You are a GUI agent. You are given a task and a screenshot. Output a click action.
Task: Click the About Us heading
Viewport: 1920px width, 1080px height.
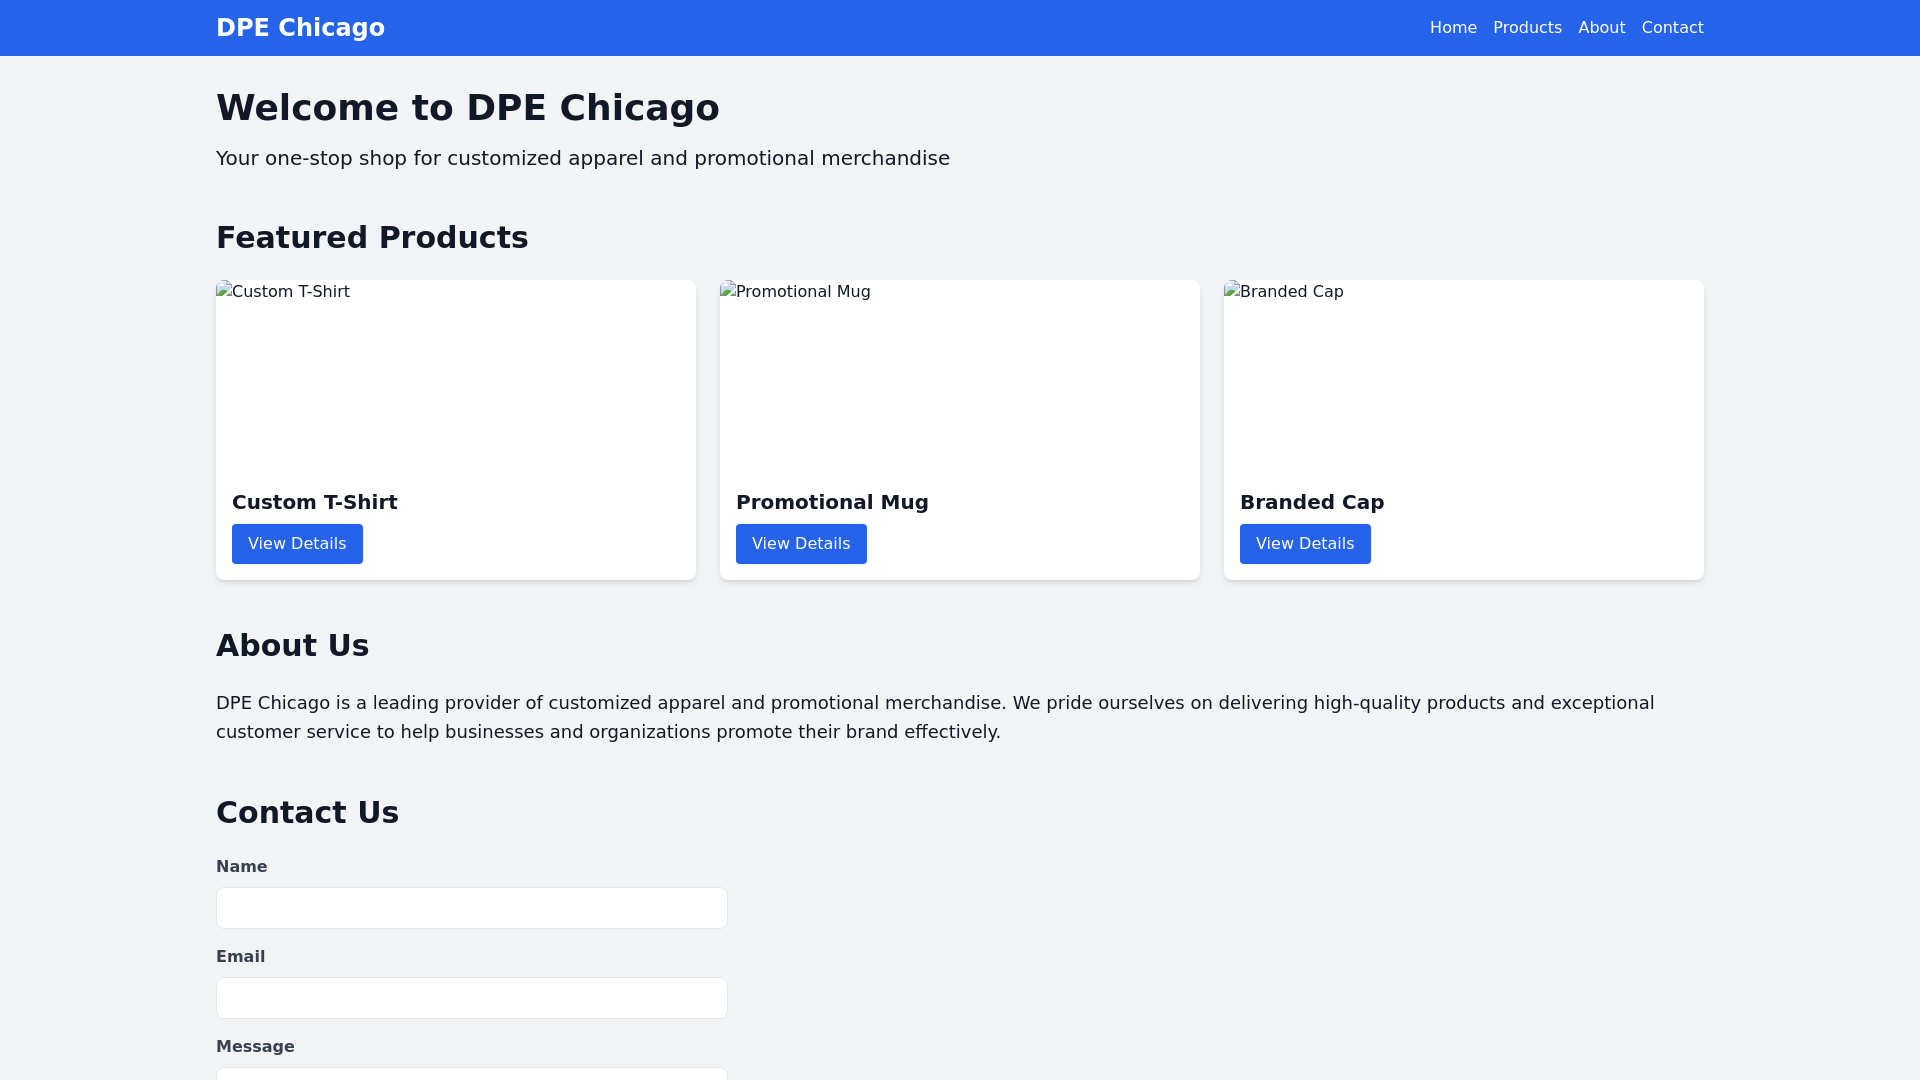pos(293,646)
